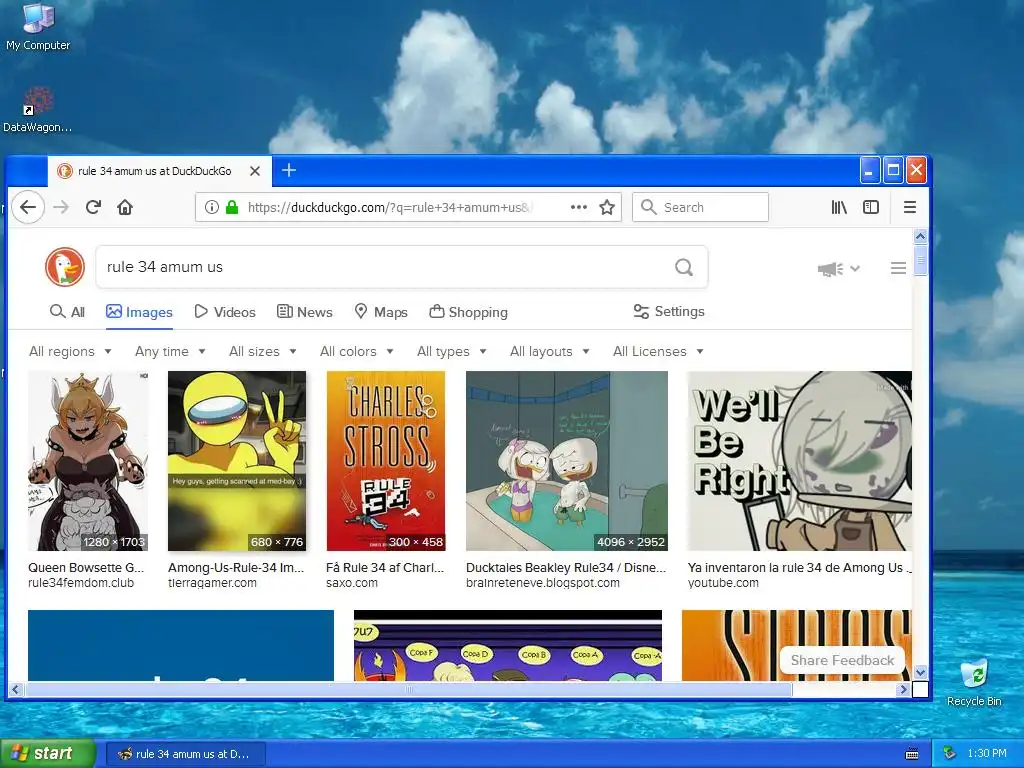Click the browser Search box
The width and height of the screenshot is (1024, 768).
(x=700, y=208)
